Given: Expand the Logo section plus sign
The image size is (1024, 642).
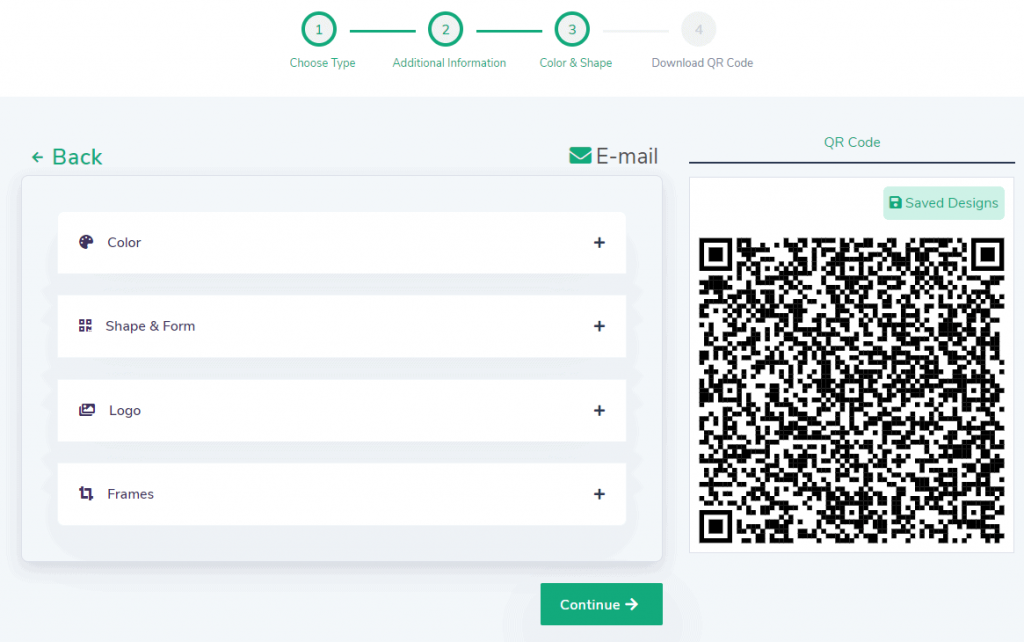Looking at the screenshot, I should coord(599,411).
